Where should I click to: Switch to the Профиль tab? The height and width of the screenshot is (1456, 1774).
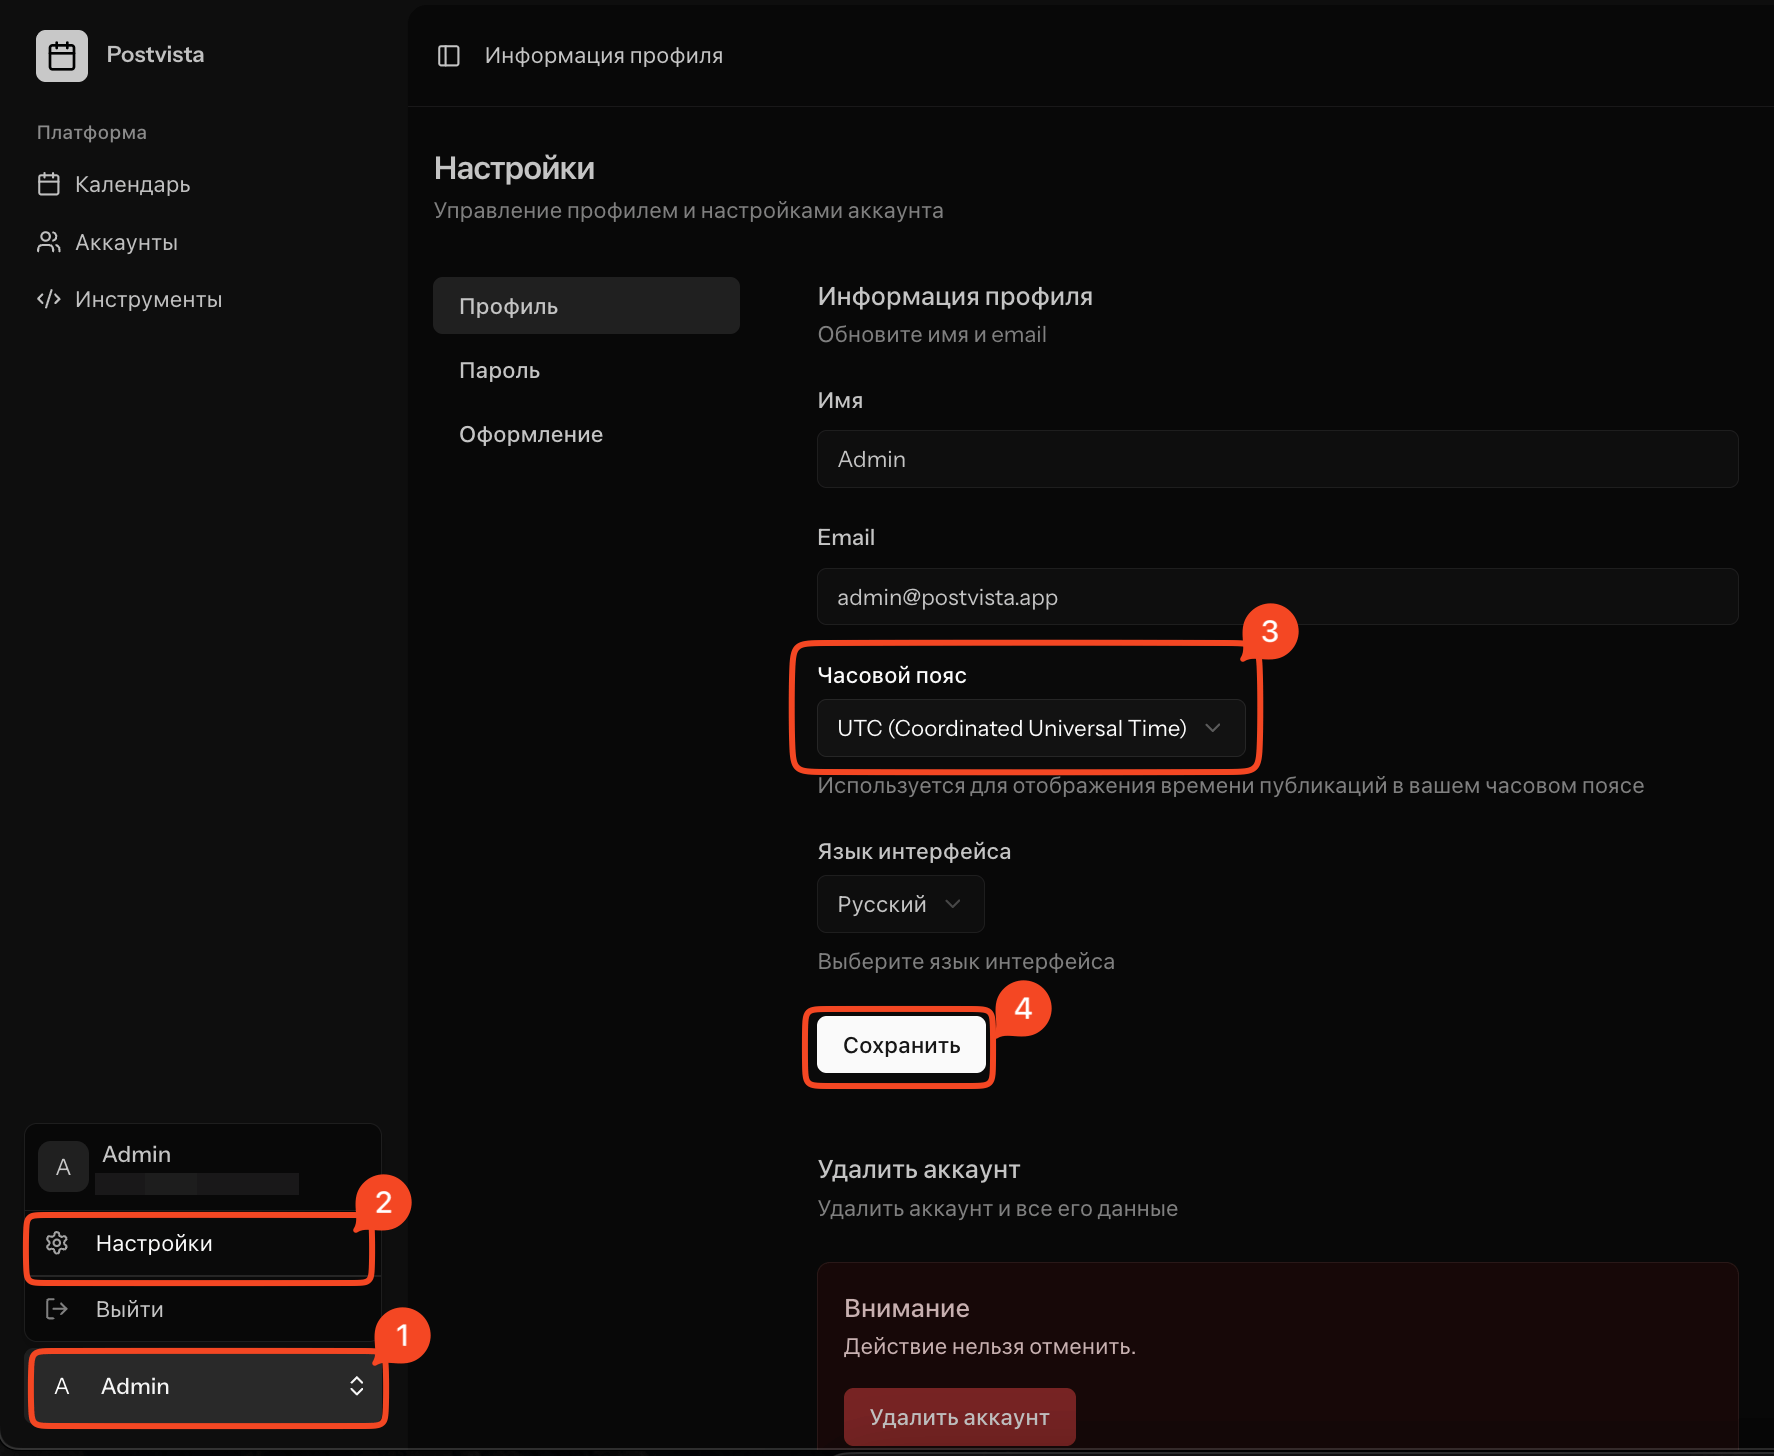(586, 306)
